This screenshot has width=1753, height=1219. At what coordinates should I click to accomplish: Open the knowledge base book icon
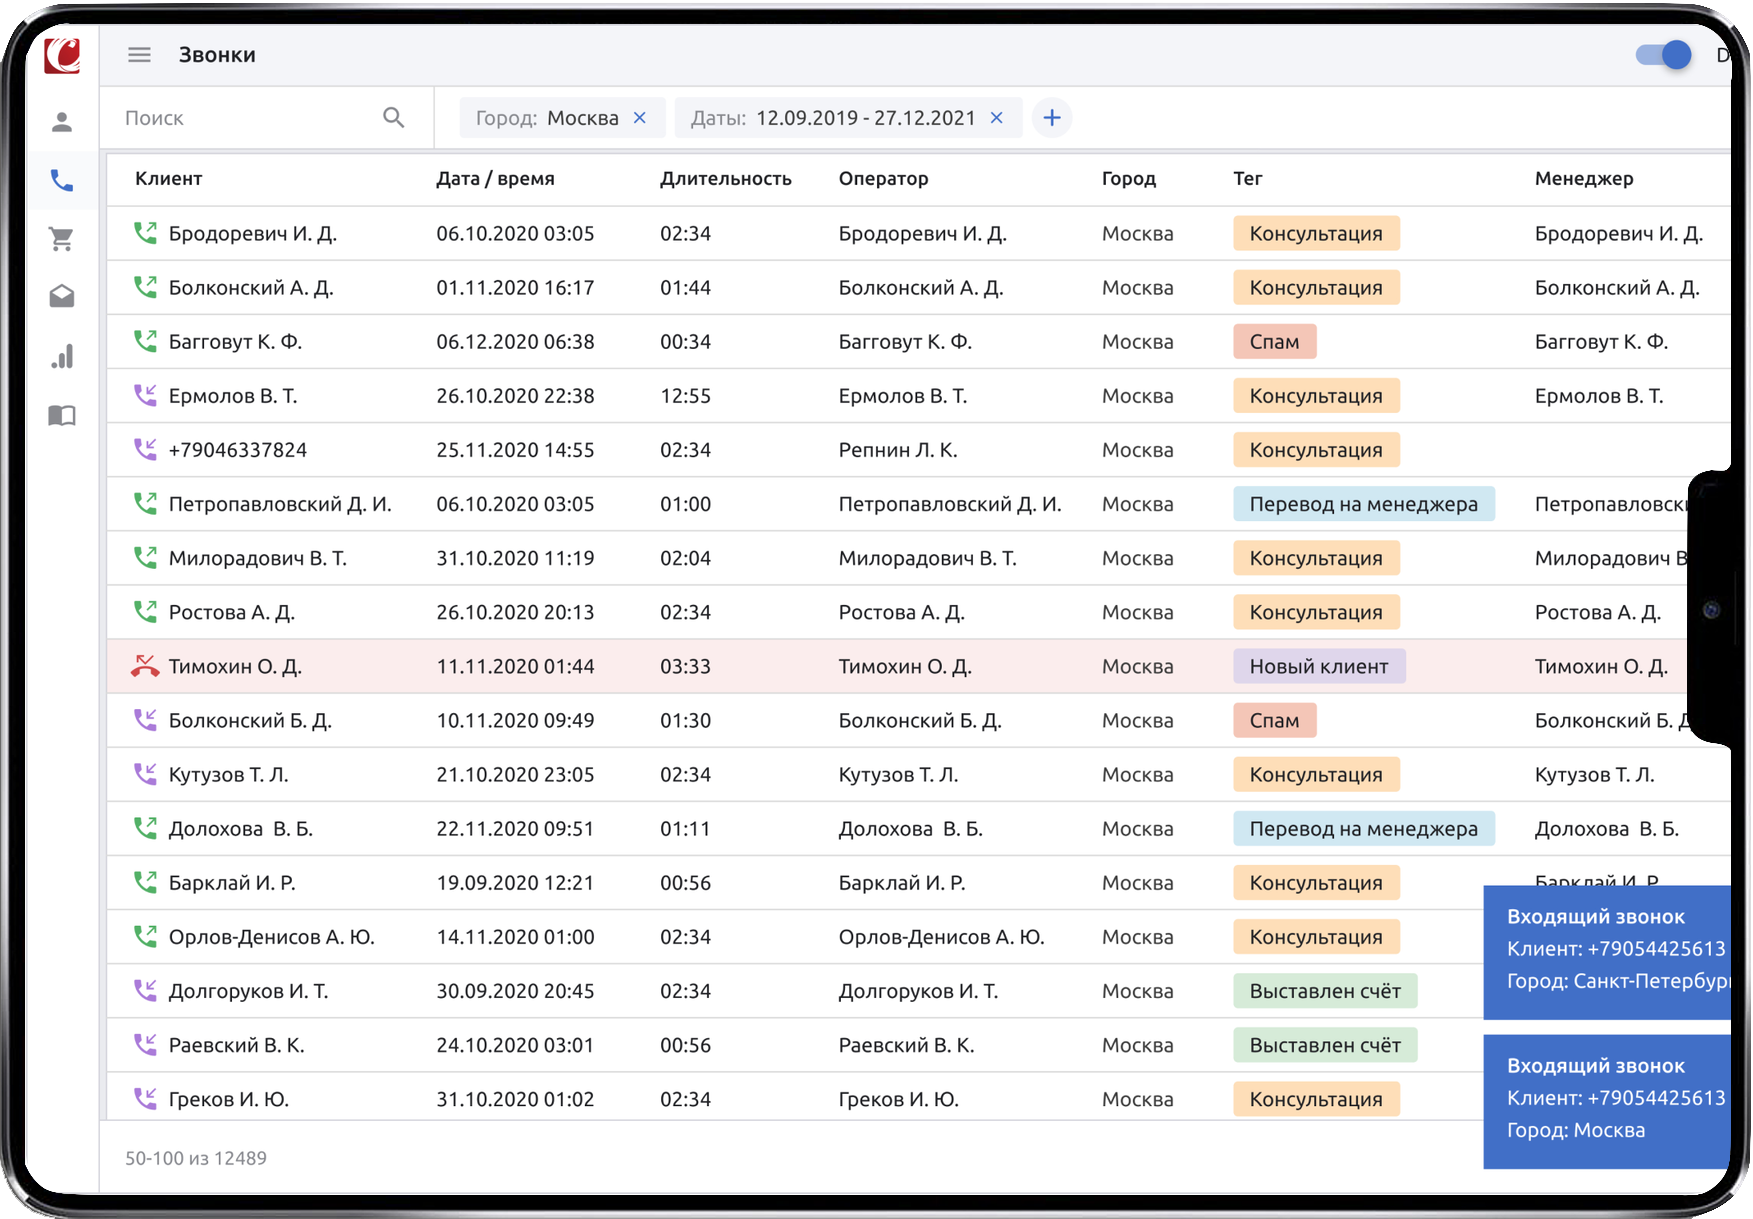(x=62, y=415)
